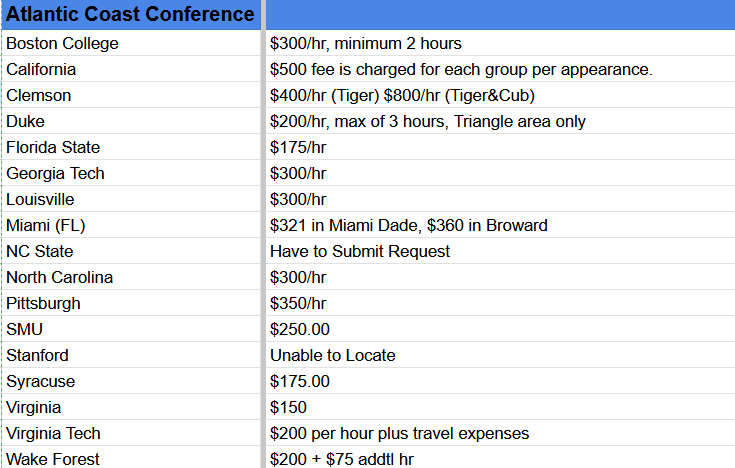
Task: Select the Wake Forest $200 + $75 cell
Action: coord(500,458)
